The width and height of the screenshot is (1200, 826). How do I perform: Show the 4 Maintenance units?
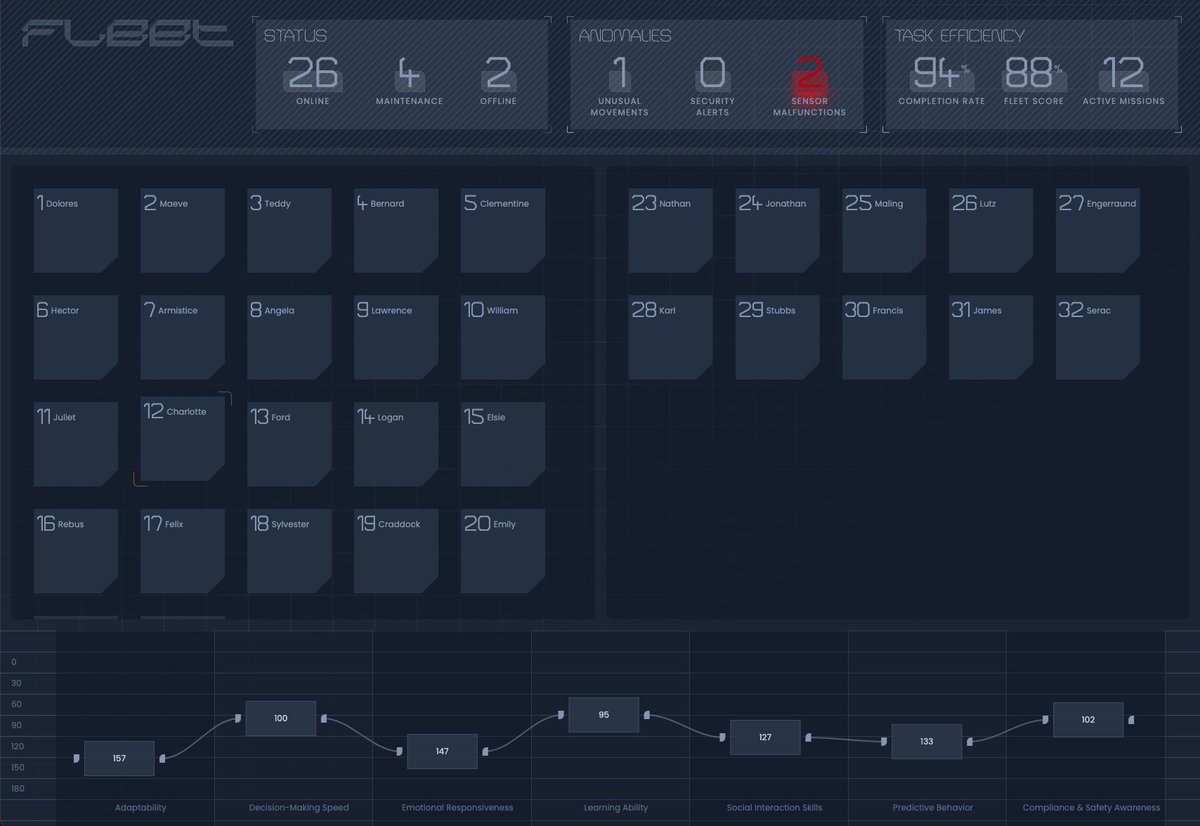click(409, 80)
